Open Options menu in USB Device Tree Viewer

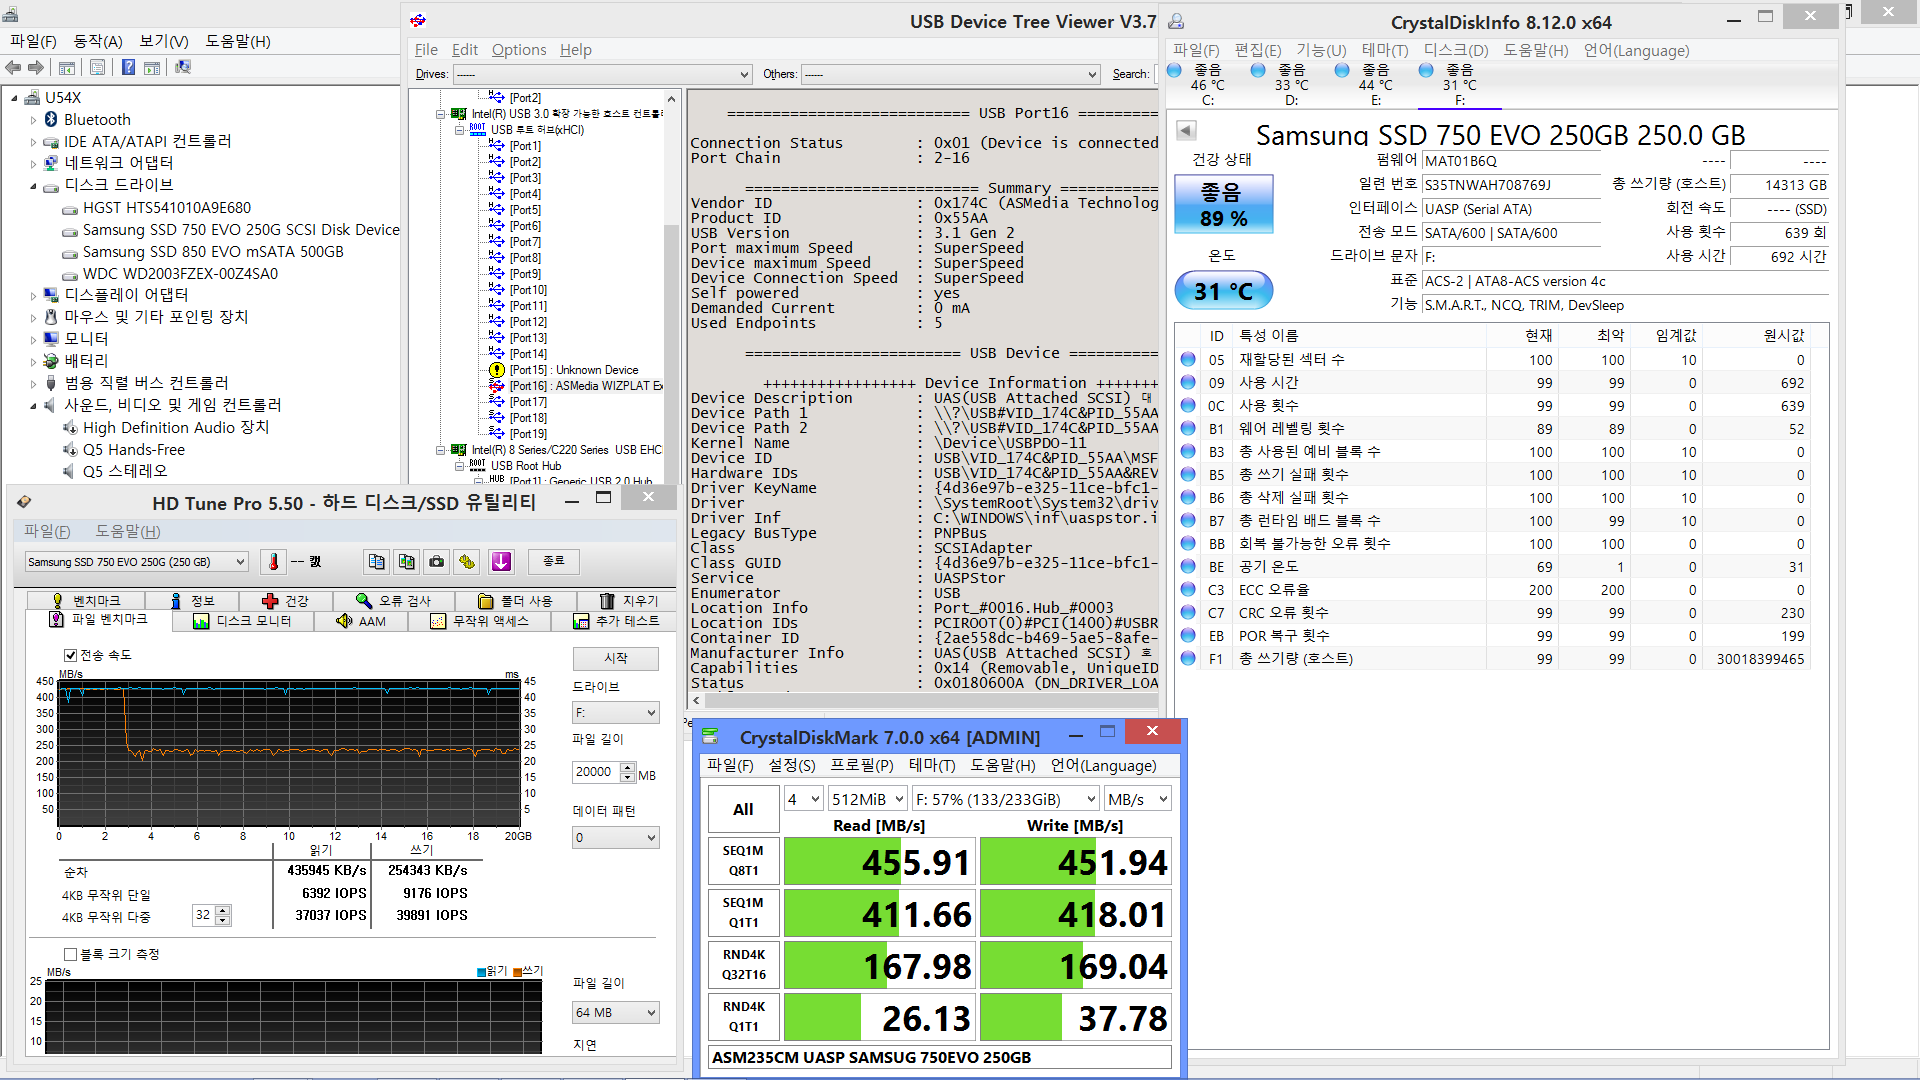(x=519, y=50)
